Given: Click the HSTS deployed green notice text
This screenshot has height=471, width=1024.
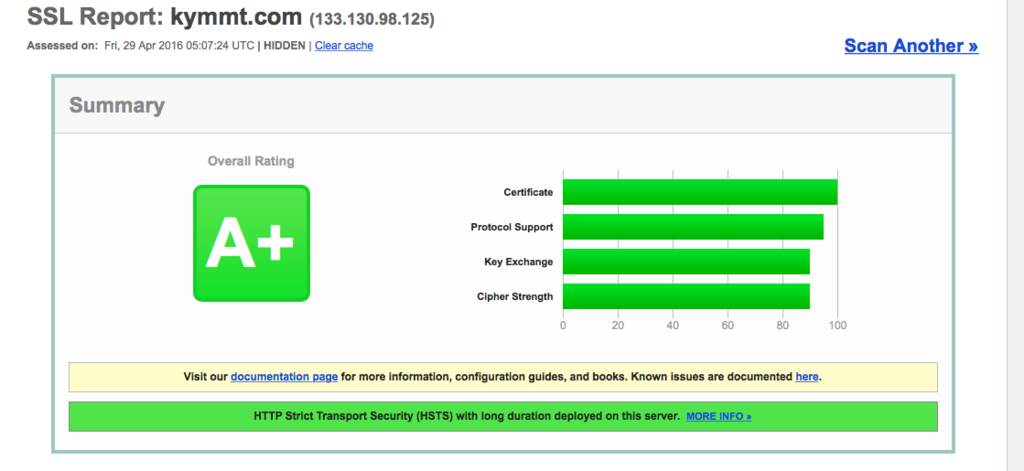Looking at the screenshot, I should pyautogui.click(x=467, y=416).
